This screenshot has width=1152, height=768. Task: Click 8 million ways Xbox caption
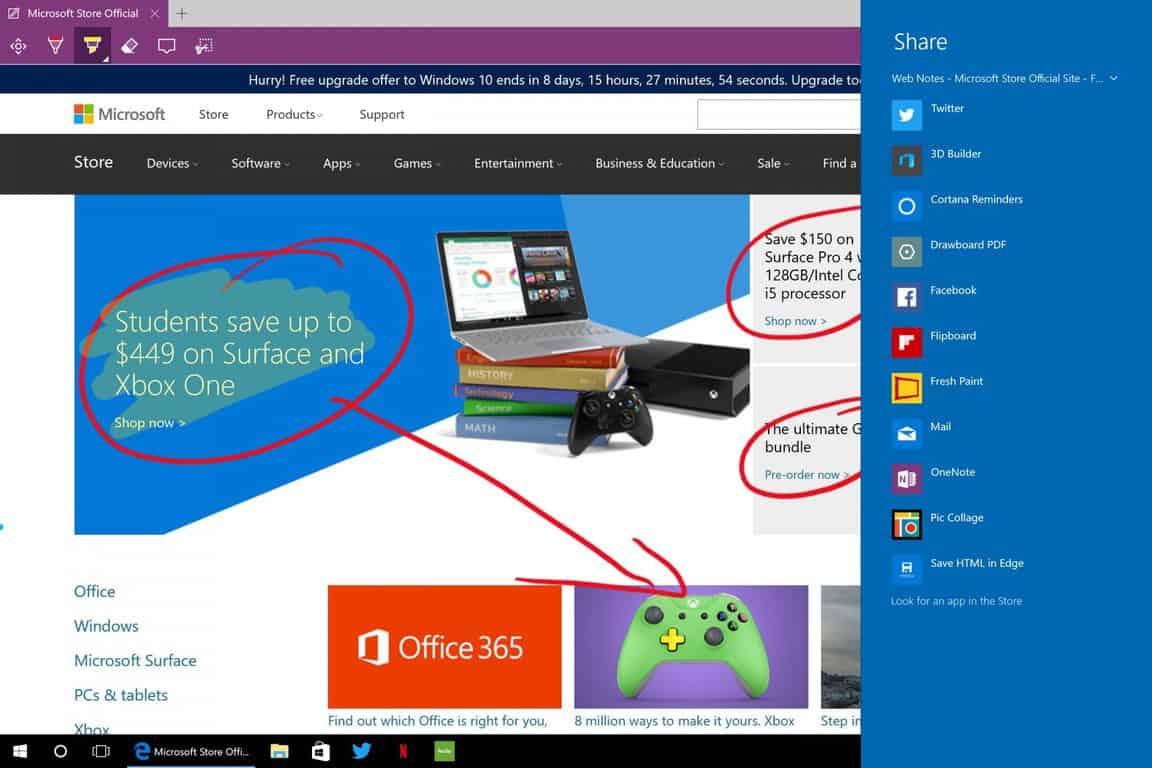684,721
